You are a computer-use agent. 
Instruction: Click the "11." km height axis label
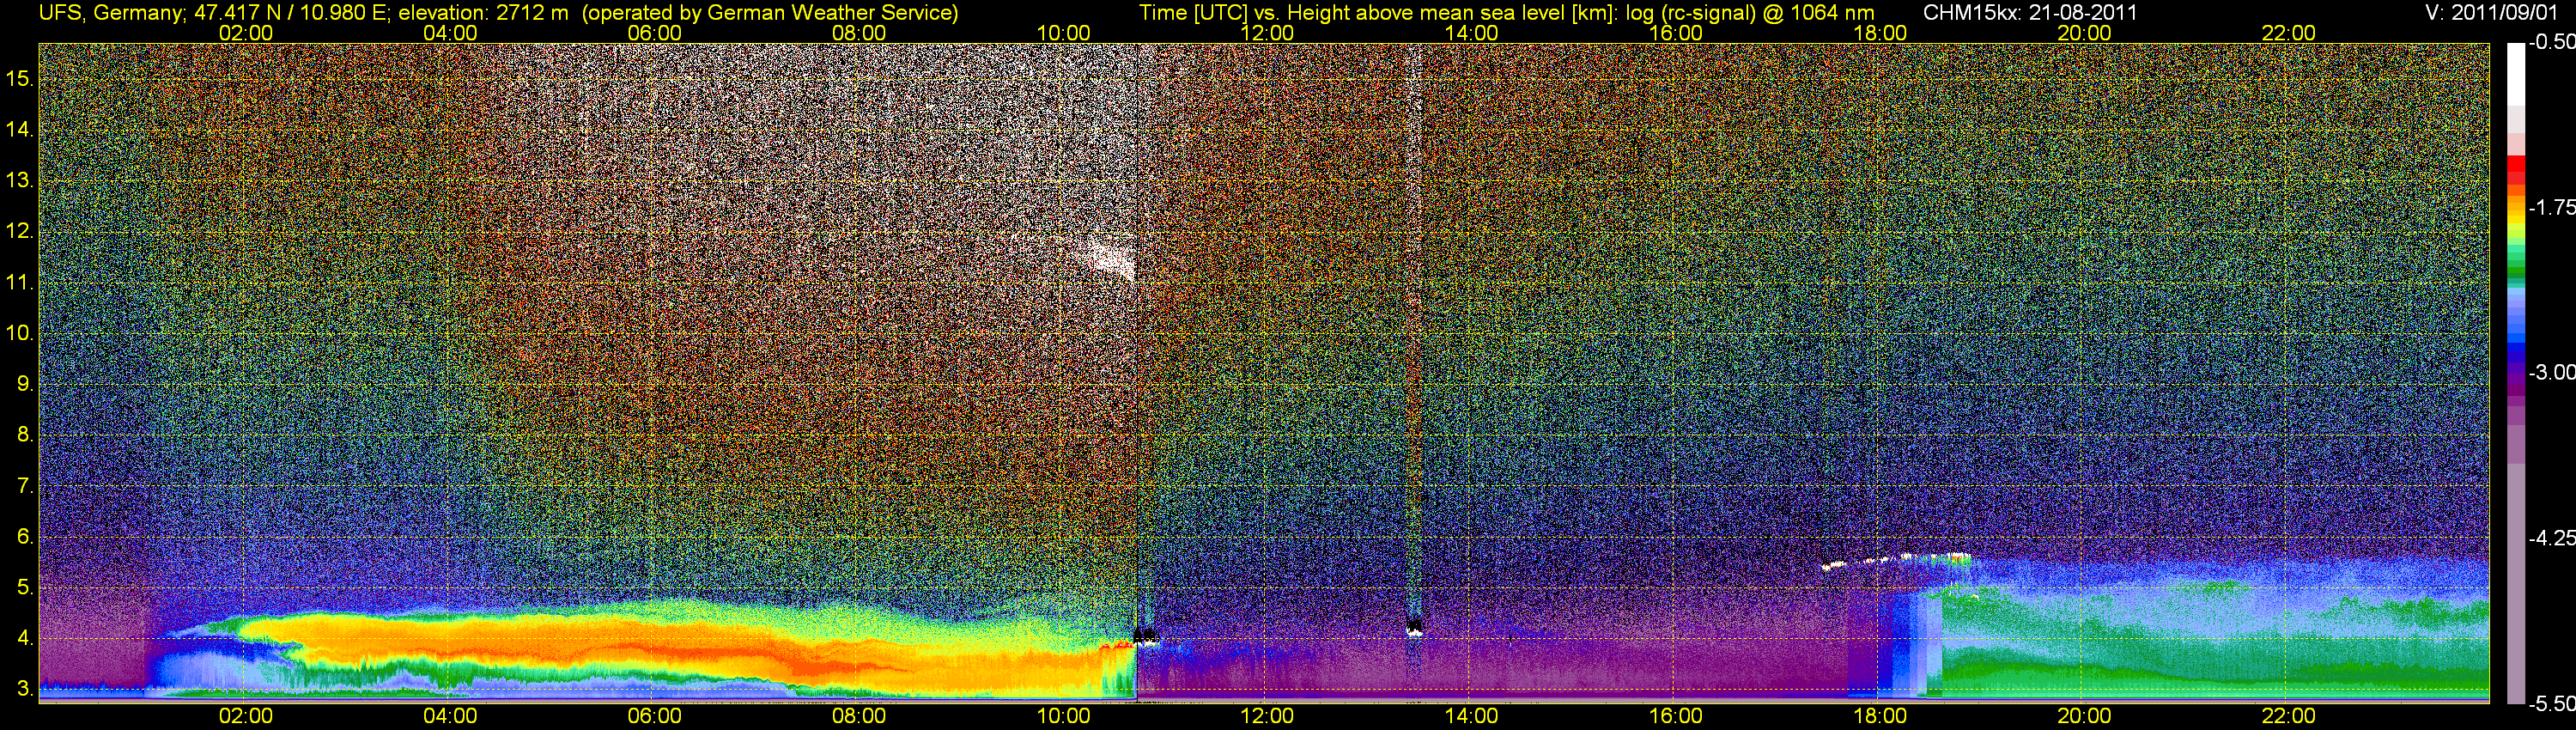click(x=20, y=282)
